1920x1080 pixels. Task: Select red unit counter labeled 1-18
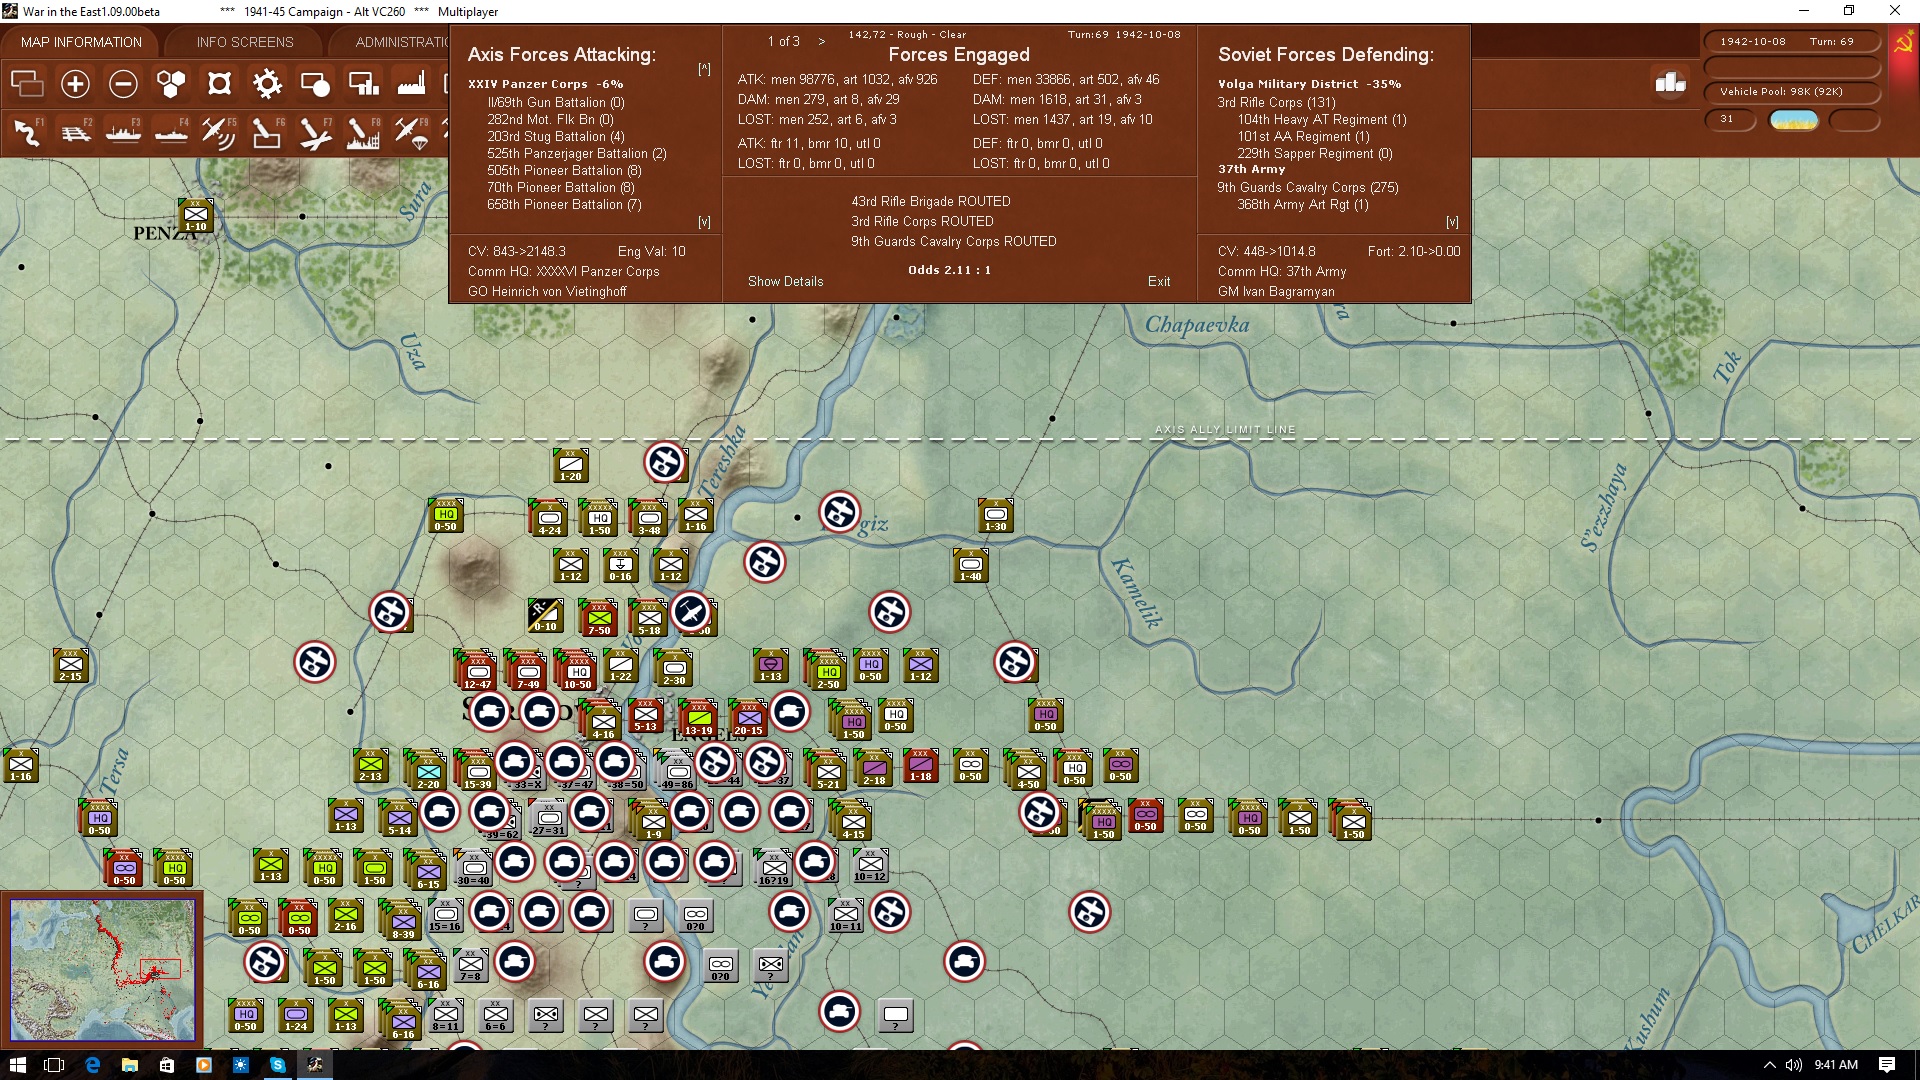coord(920,765)
